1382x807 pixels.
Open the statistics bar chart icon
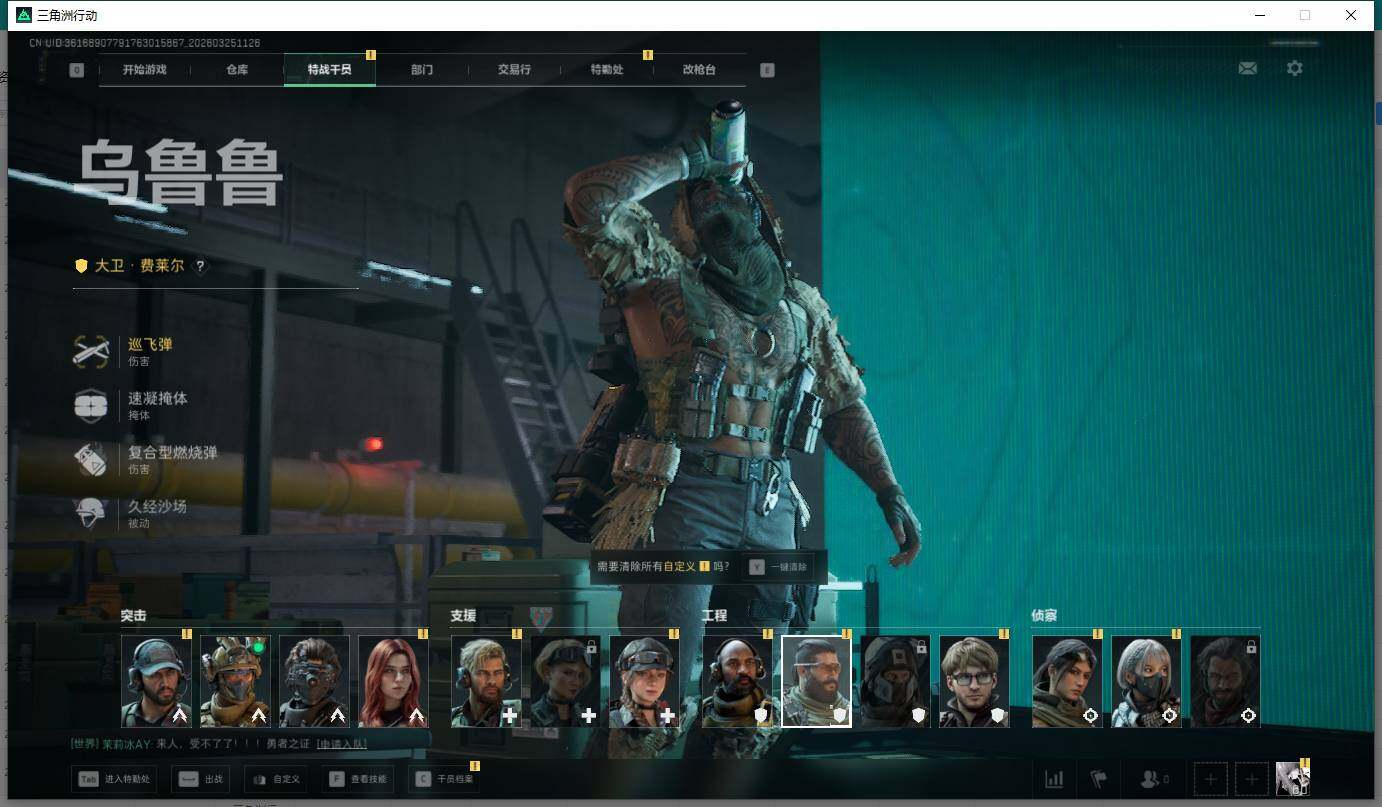[1054, 779]
